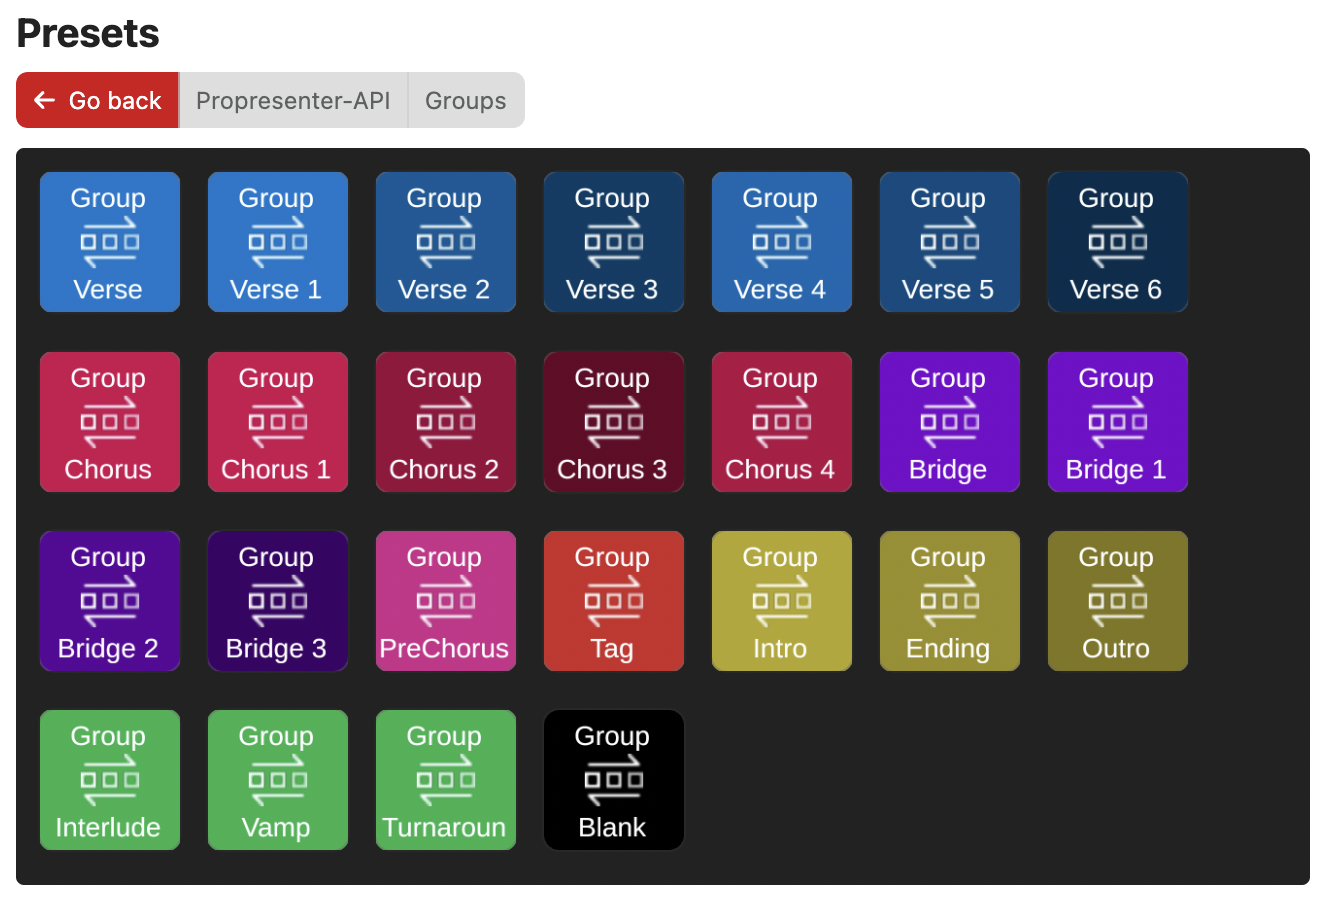Click the Group Vamp preset tile
Viewport: 1330px width, 910px height.
[x=278, y=780]
